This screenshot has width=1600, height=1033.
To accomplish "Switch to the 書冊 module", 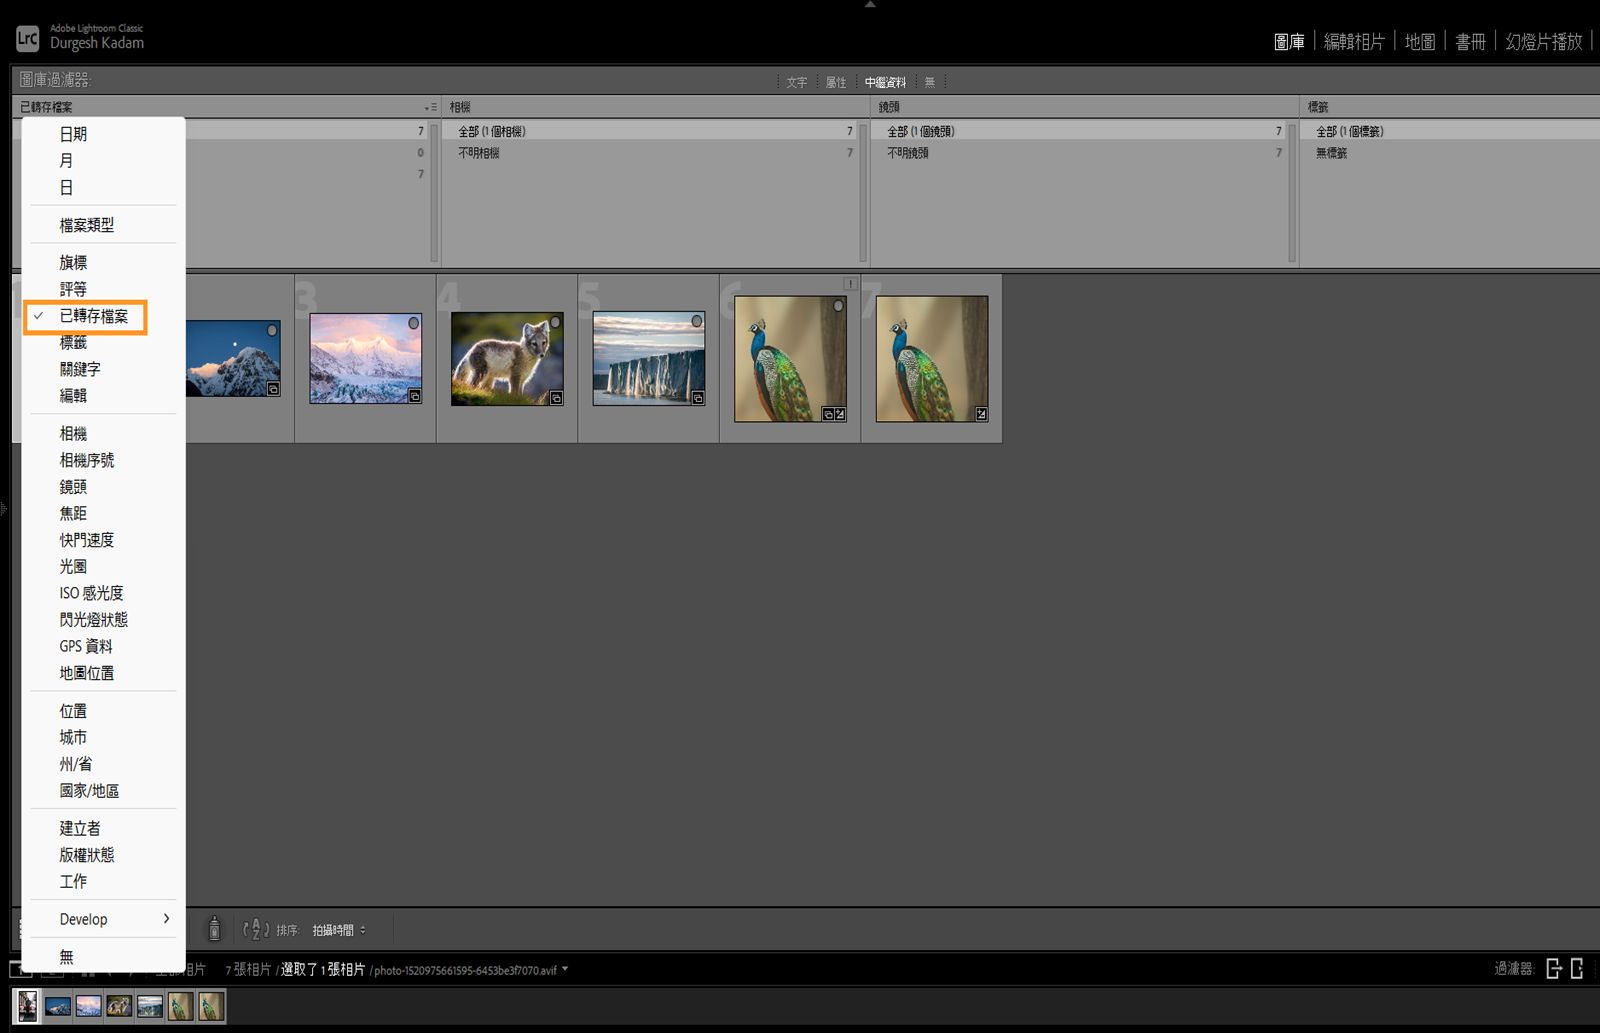I will [x=1470, y=41].
